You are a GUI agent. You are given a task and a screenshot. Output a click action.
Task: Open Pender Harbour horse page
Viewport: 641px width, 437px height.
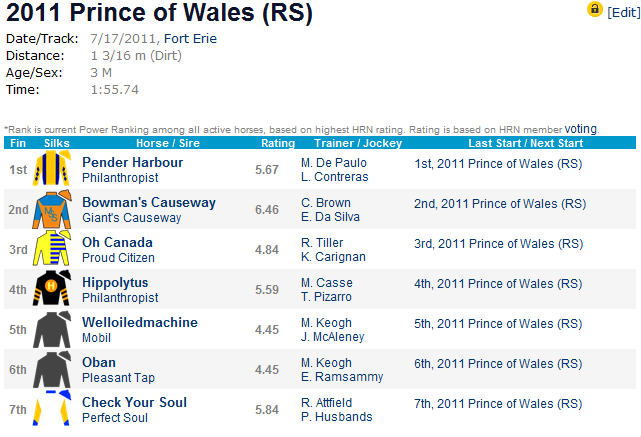click(x=132, y=162)
